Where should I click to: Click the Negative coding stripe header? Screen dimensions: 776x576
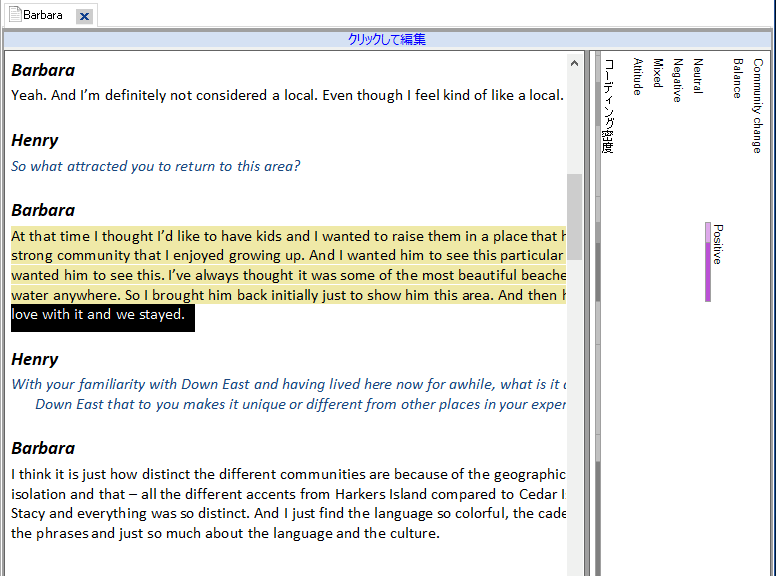coord(677,80)
